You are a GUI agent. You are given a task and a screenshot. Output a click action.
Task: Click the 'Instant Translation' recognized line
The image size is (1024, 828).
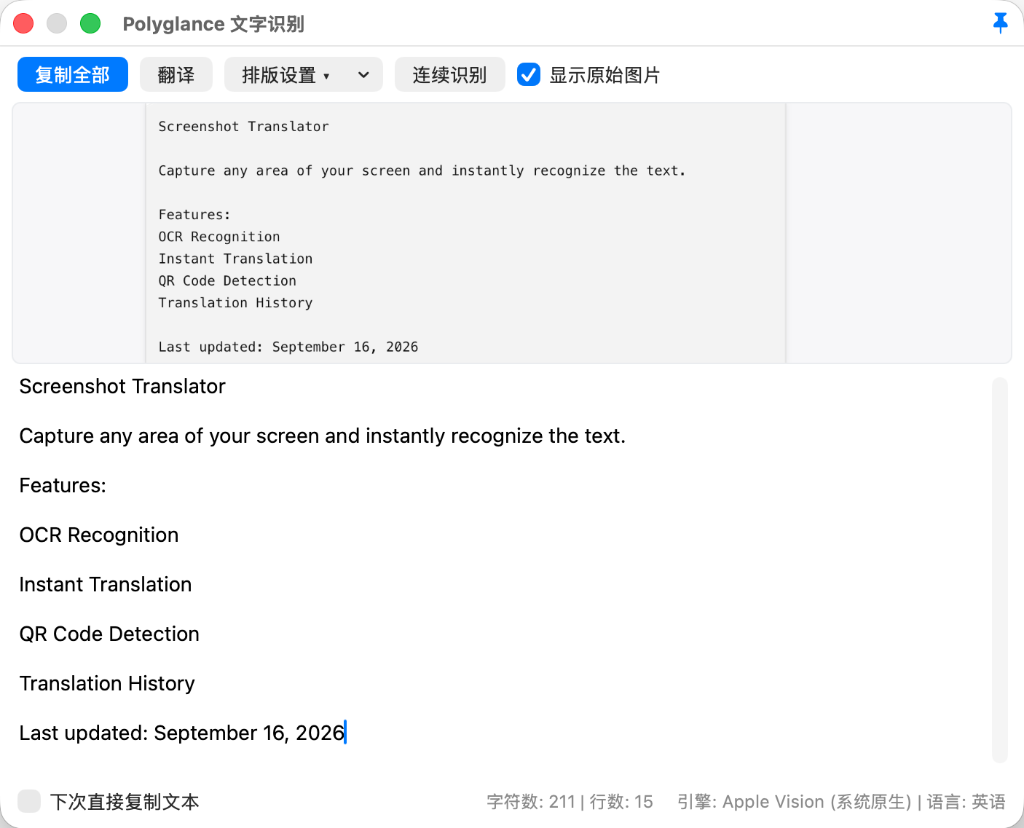click(105, 584)
